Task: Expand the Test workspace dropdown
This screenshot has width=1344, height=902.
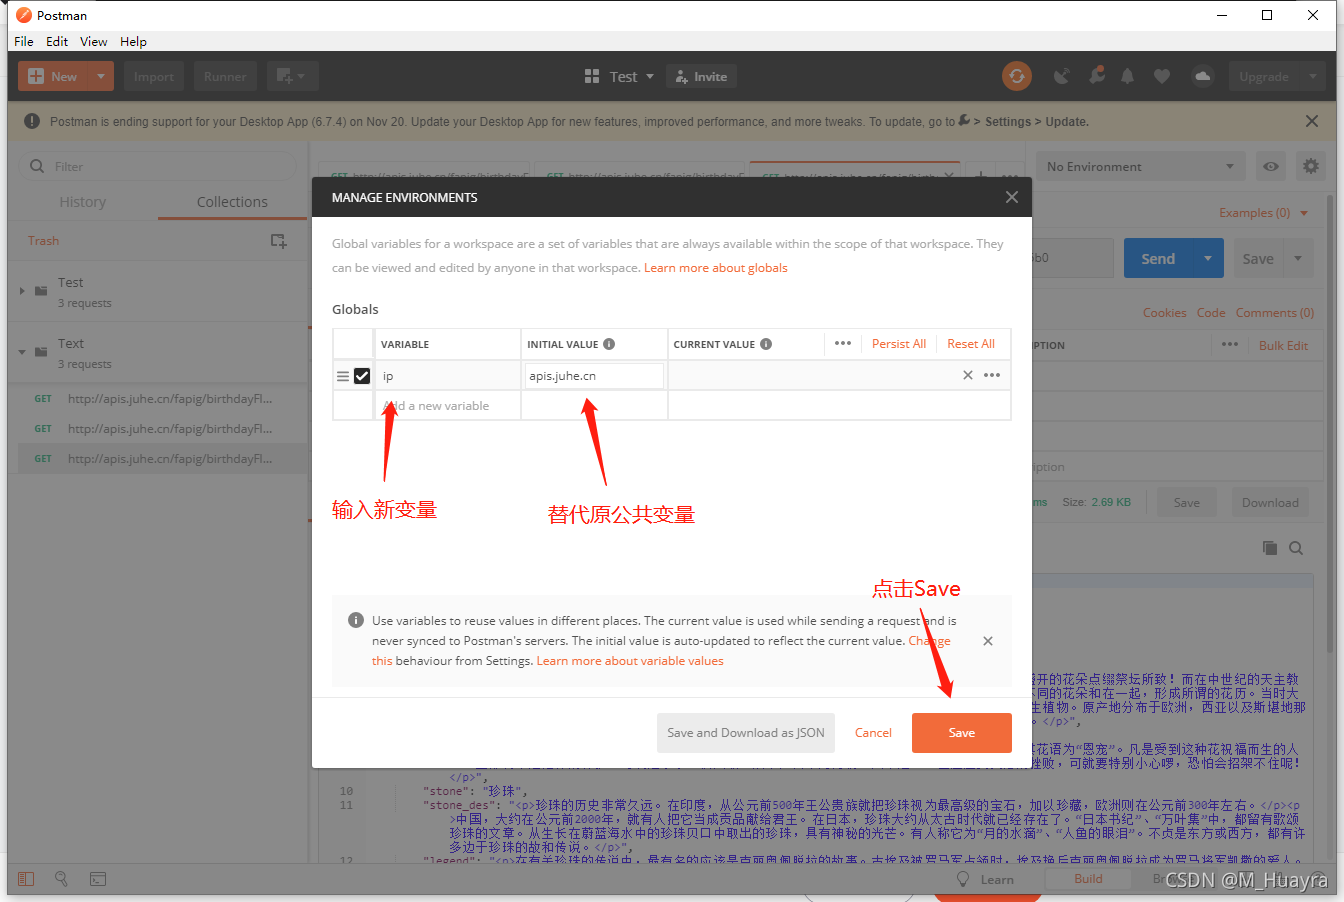Action: pyautogui.click(x=620, y=77)
